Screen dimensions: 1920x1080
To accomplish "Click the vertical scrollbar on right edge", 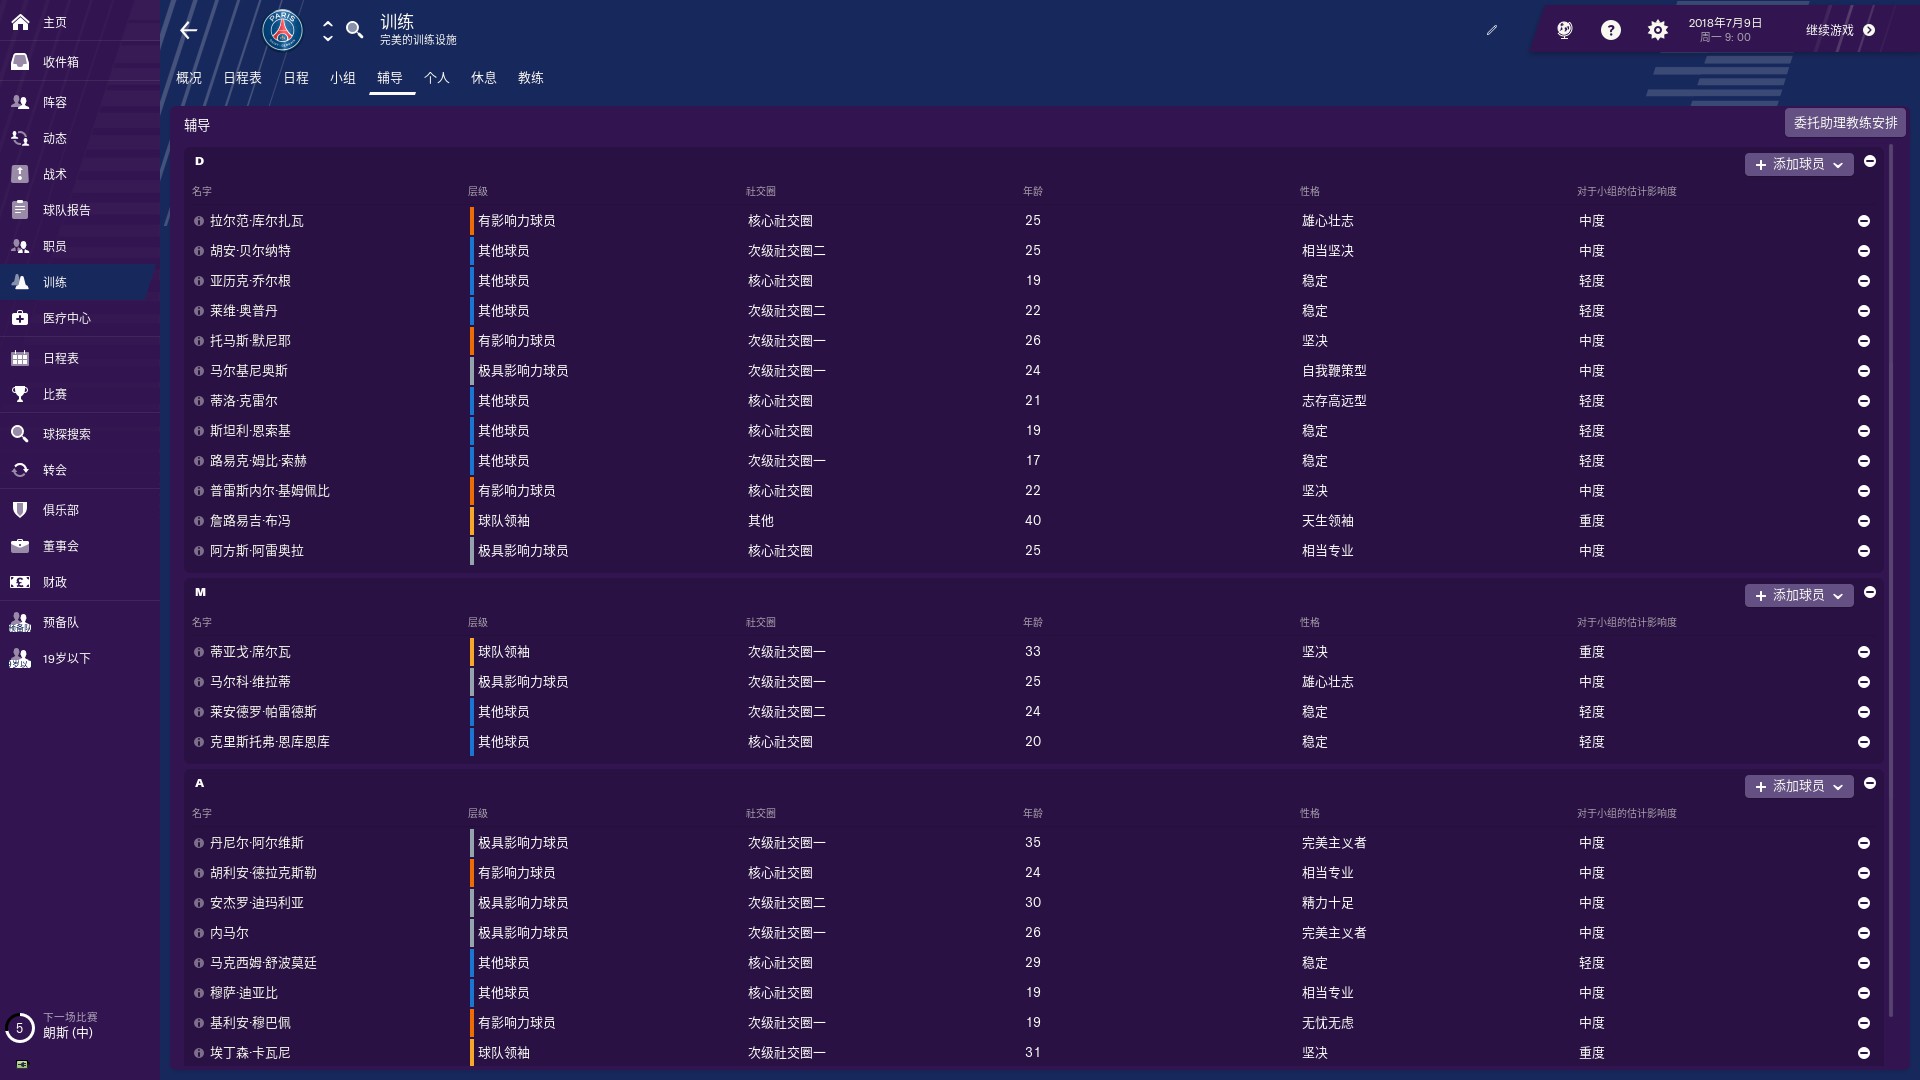I will 1890,580.
